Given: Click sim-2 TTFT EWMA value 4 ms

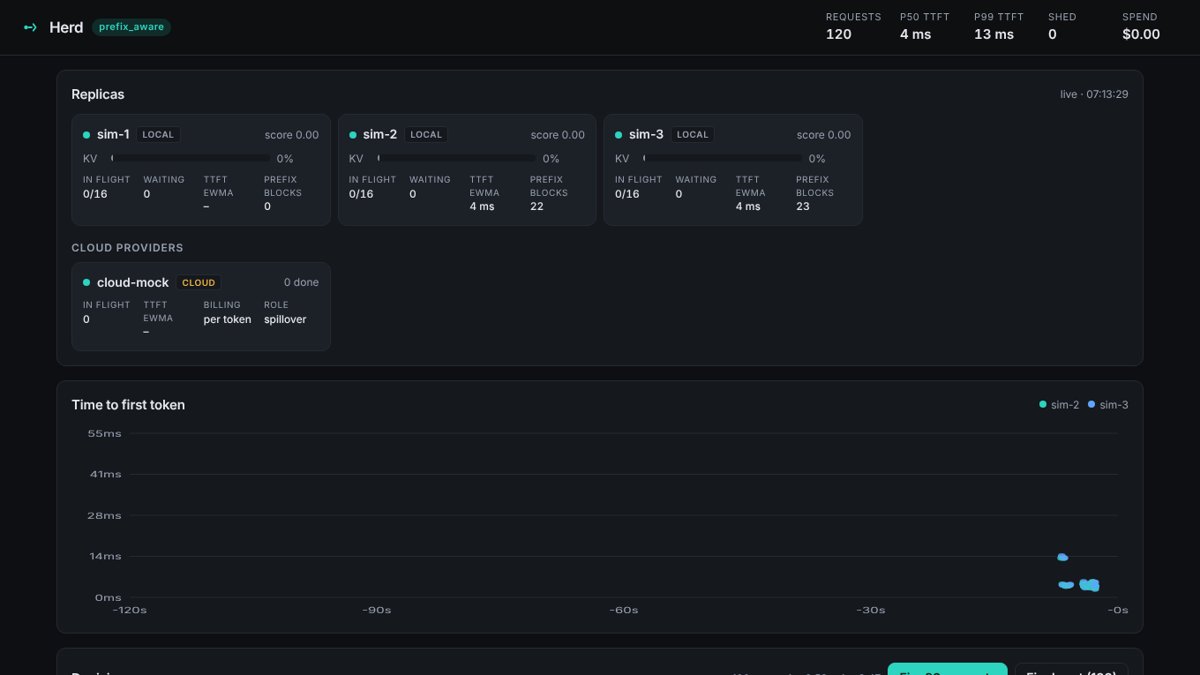Looking at the screenshot, I should pos(482,207).
